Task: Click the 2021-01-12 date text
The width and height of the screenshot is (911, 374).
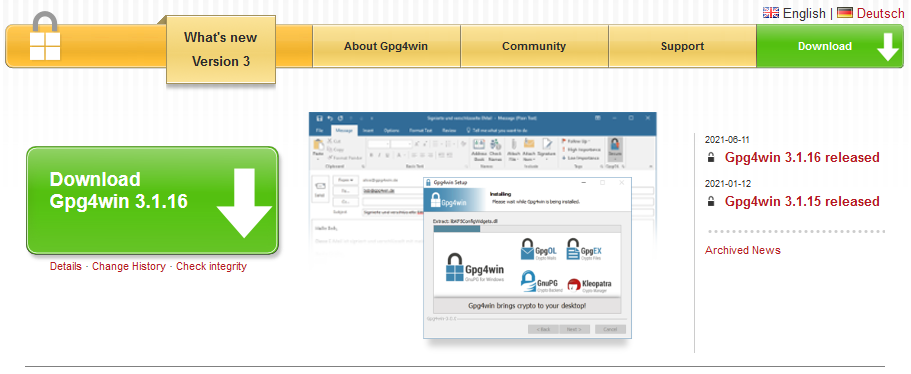Action: pyautogui.click(x=727, y=184)
